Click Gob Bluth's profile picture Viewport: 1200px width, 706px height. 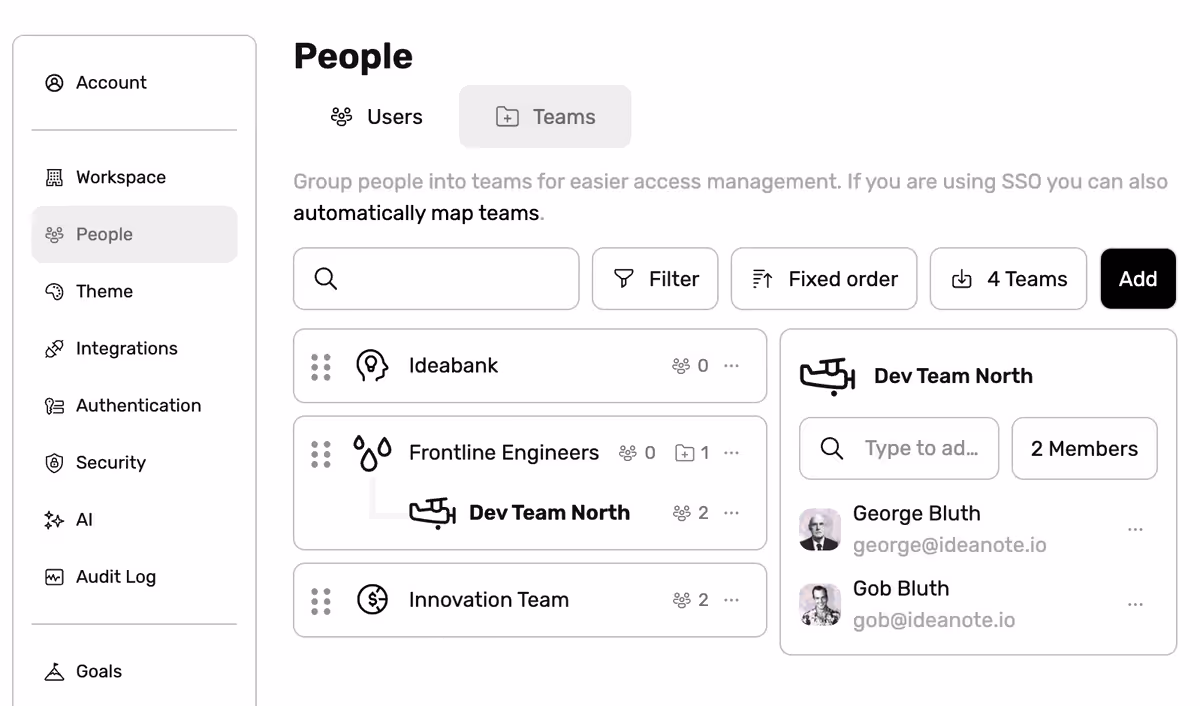820,603
